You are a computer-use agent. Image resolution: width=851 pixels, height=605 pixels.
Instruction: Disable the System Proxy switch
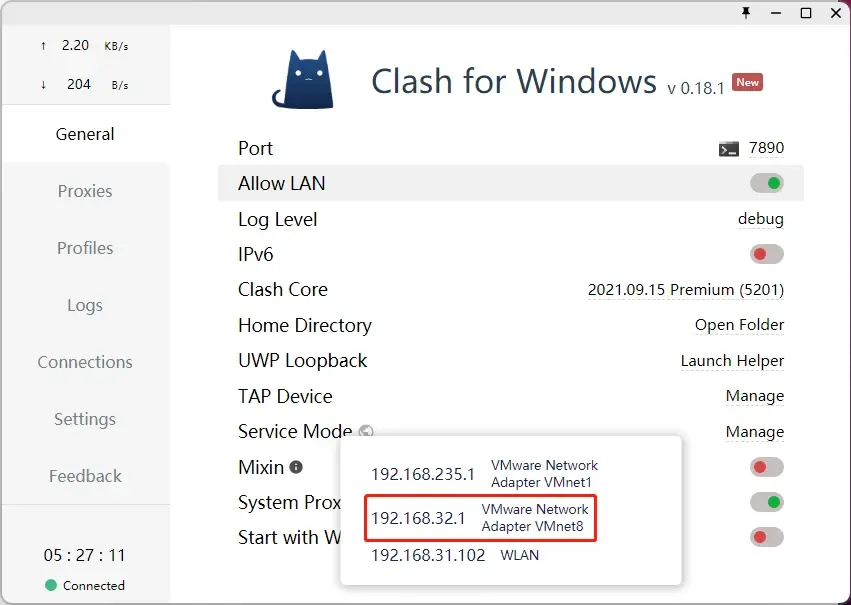pyautogui.click(x=767, y=502)
